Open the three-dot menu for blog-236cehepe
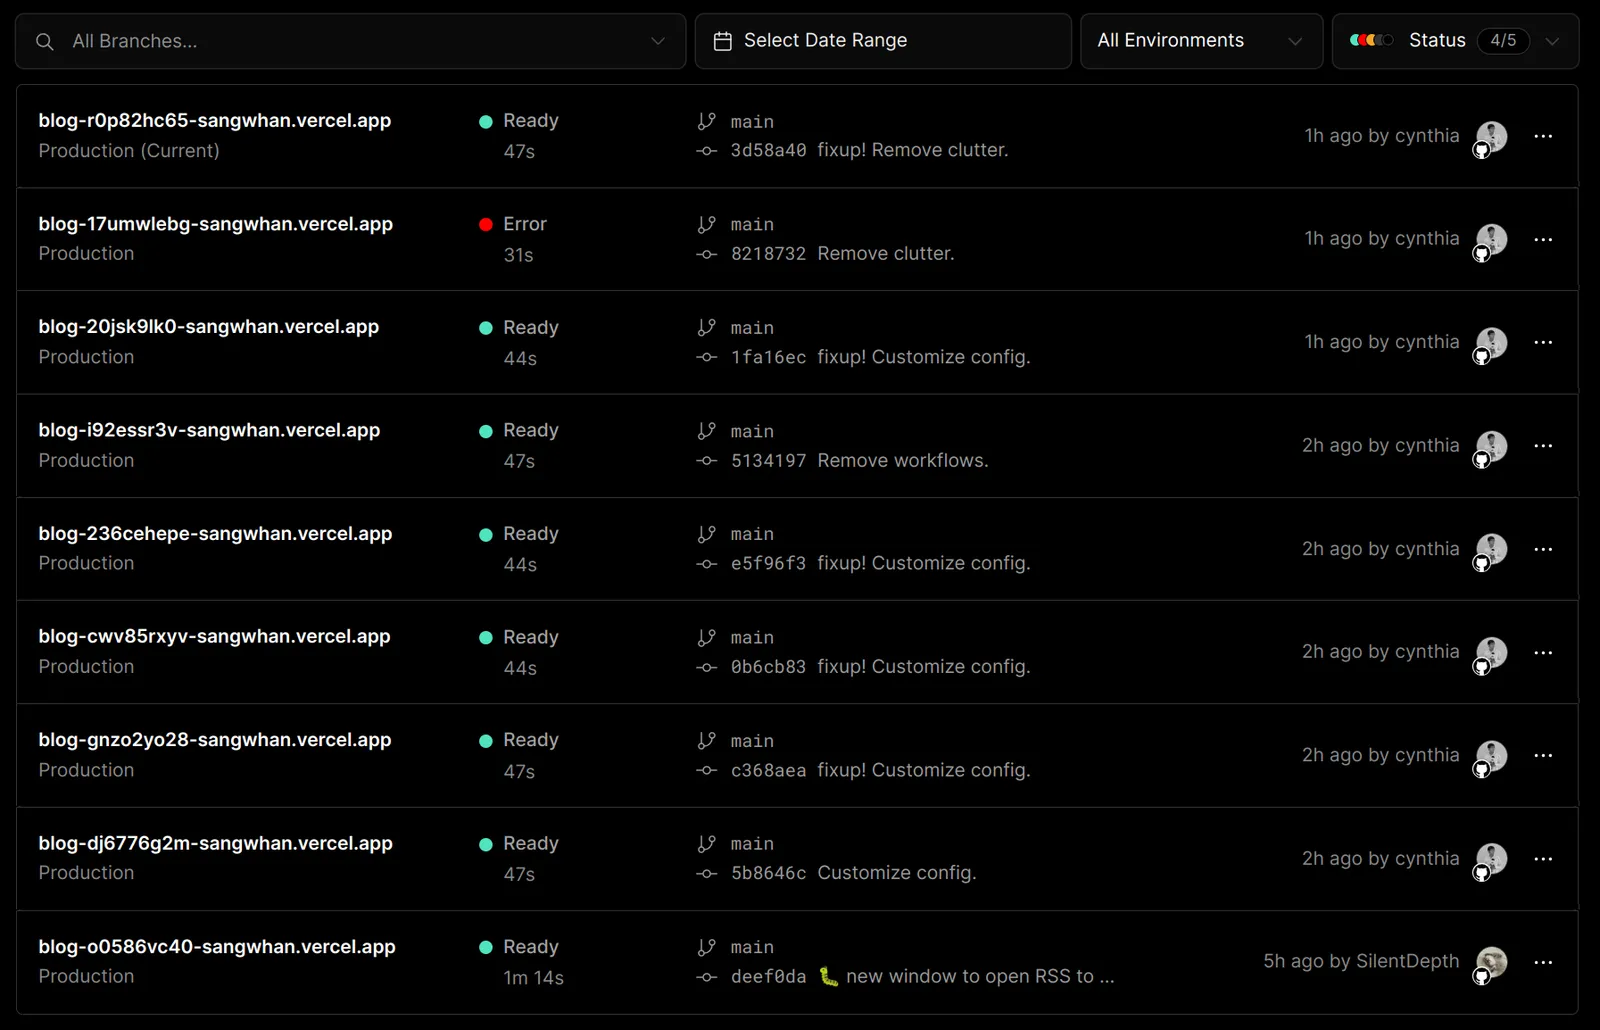This screenshot has height=1030, width=1600. tap(1543, 550)
